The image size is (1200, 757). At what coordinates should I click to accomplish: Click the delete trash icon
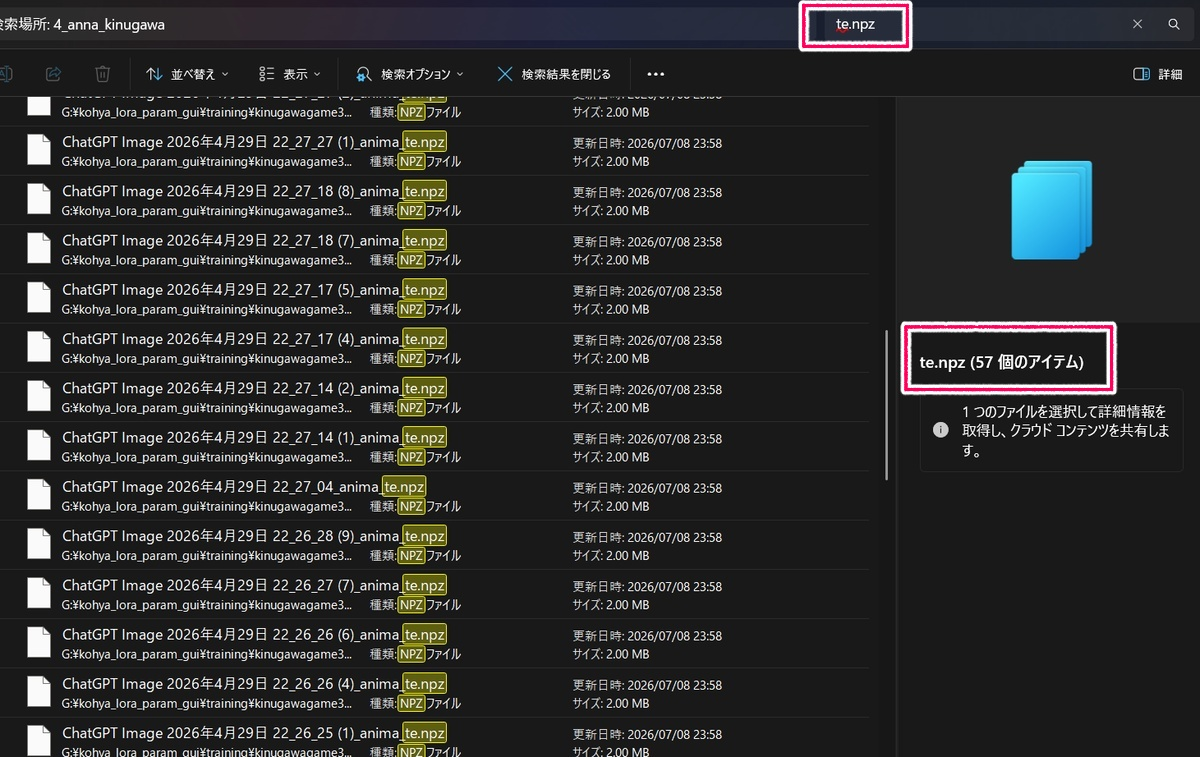(102, 74)
